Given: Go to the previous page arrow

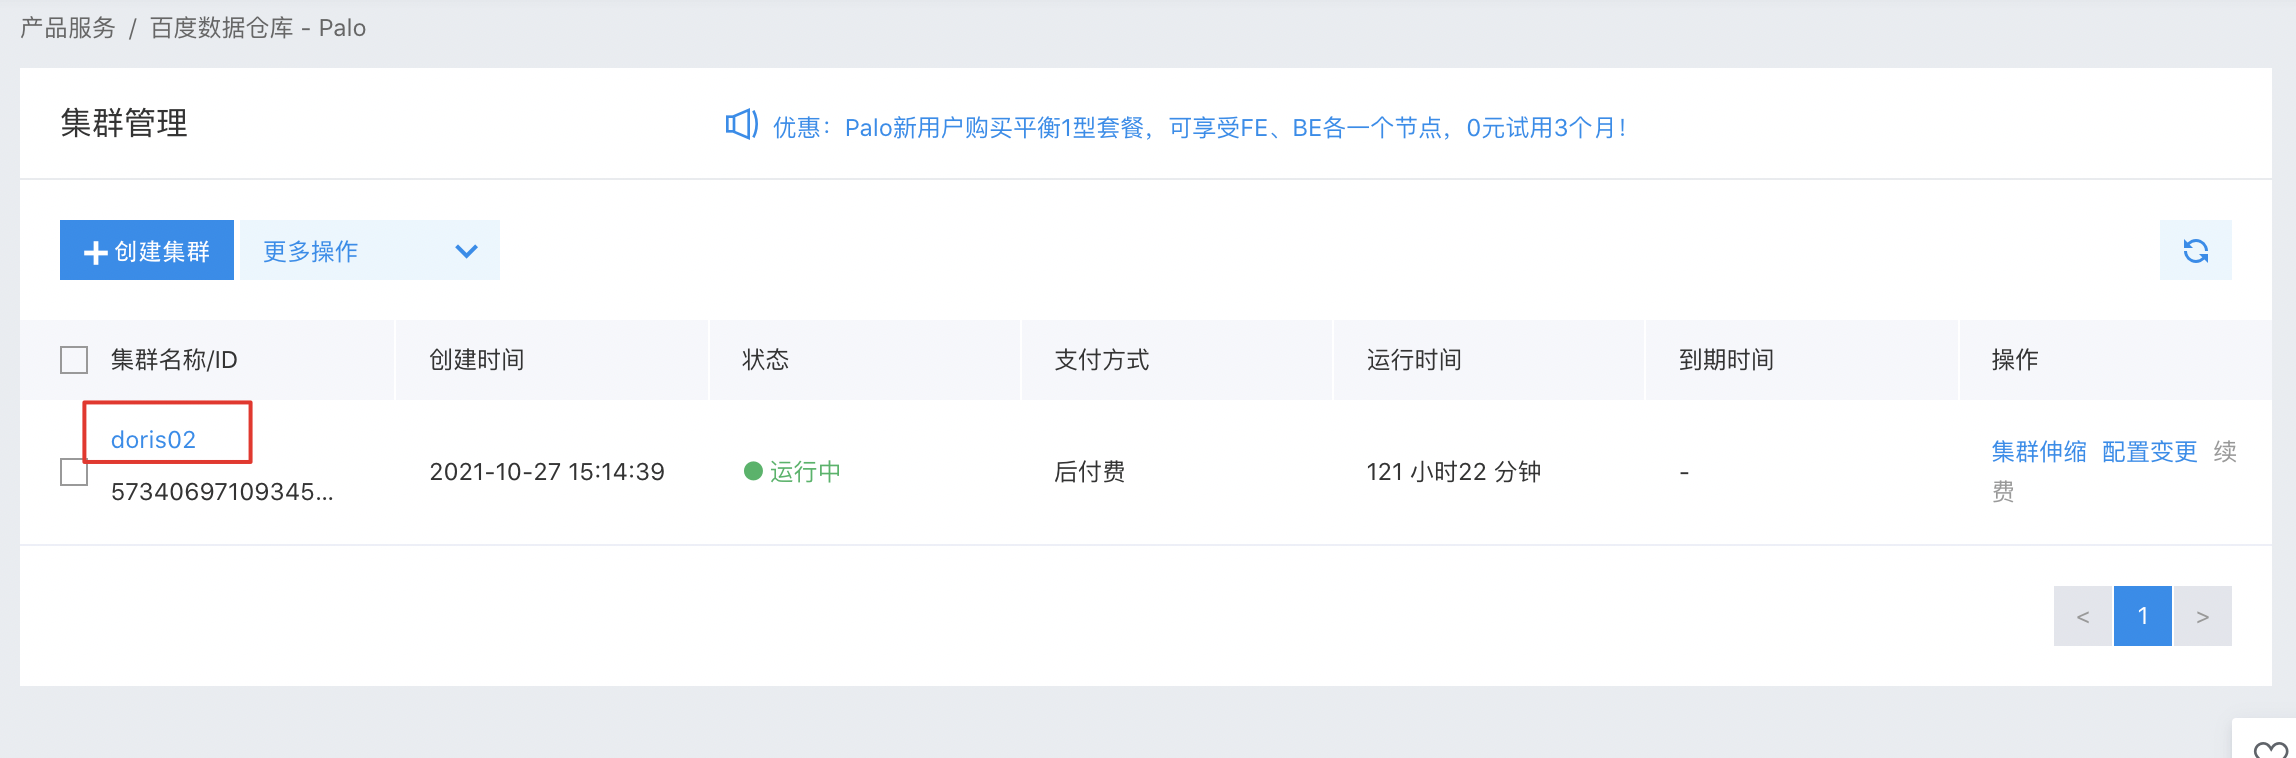Looking at the screenshot, I should click(x=2083, y=616).
